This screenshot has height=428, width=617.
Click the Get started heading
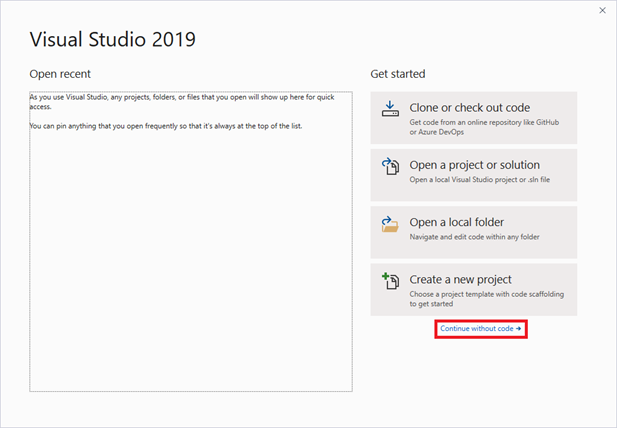click(x=397, y=74)
